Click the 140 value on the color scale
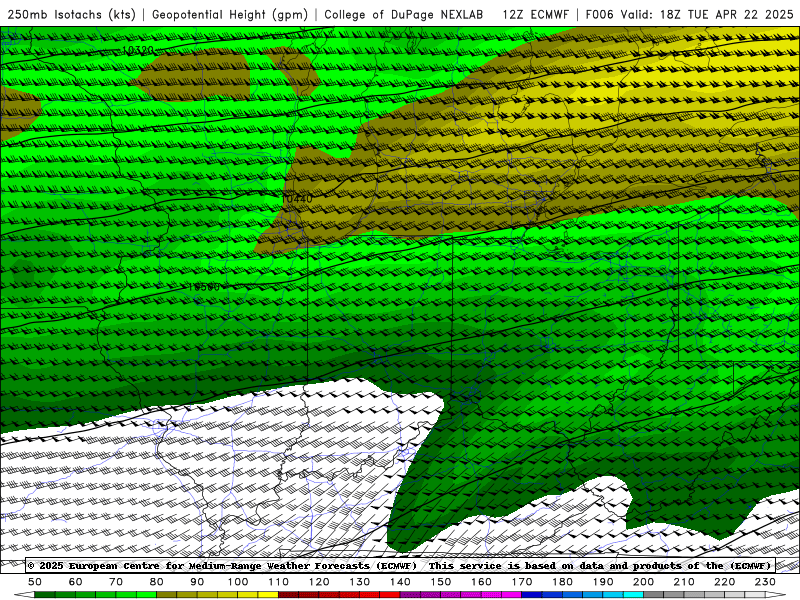 (400, 582)
